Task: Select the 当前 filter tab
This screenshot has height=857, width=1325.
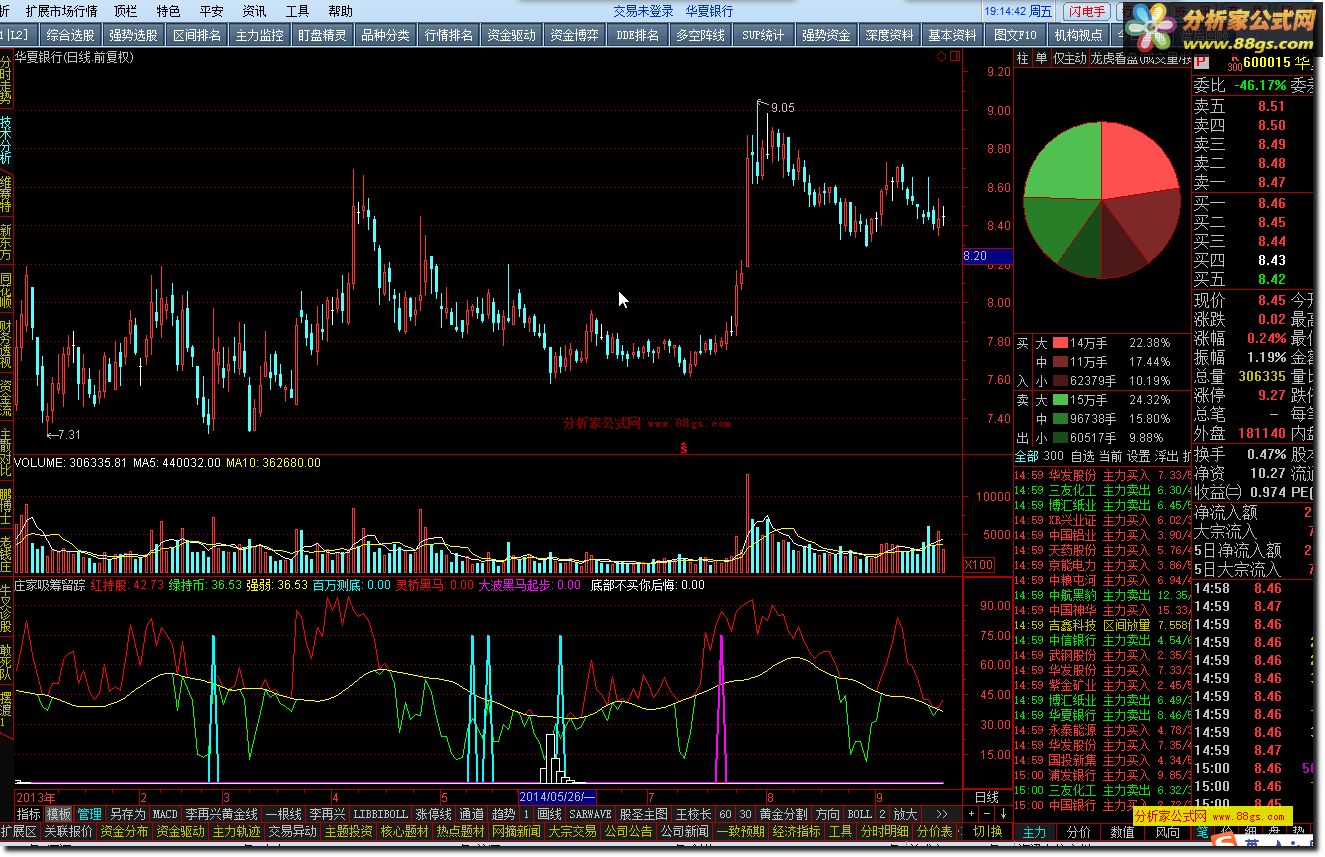Action: 1110,456
